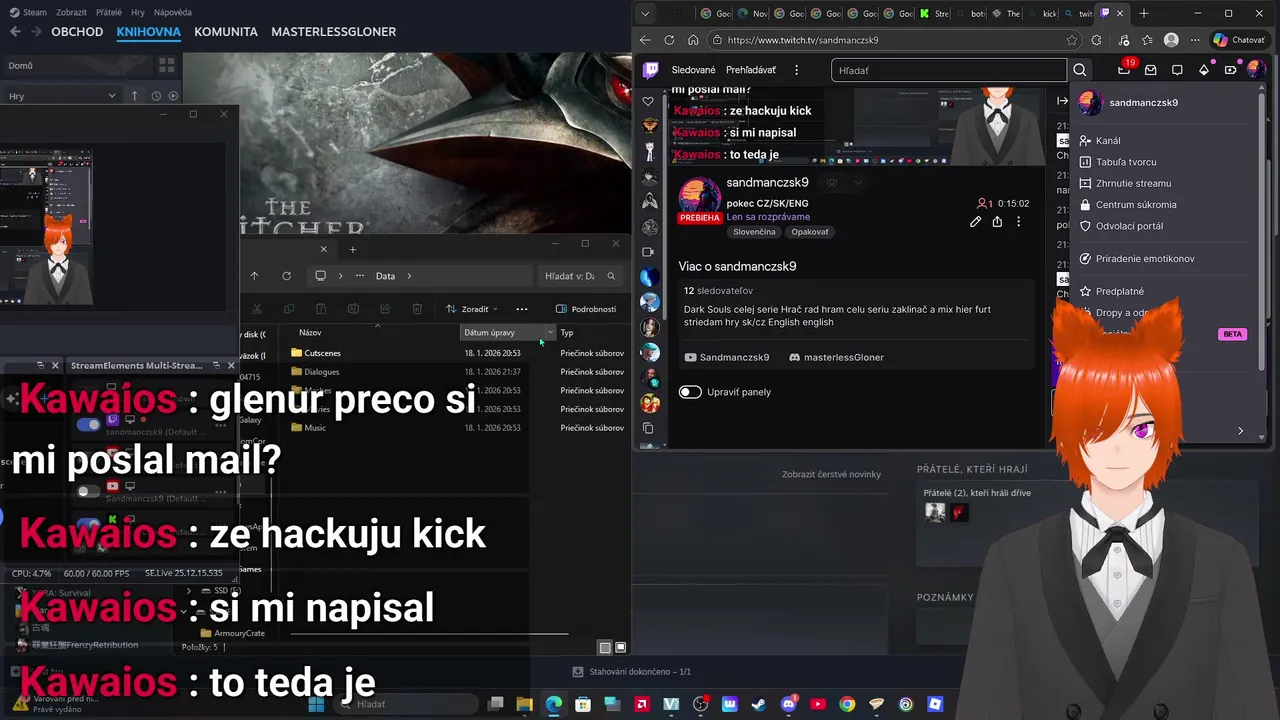Open the Twitch user avatar menu
The height and width of the screenshot is (720, 1280).
click(x=1256, y=70)
